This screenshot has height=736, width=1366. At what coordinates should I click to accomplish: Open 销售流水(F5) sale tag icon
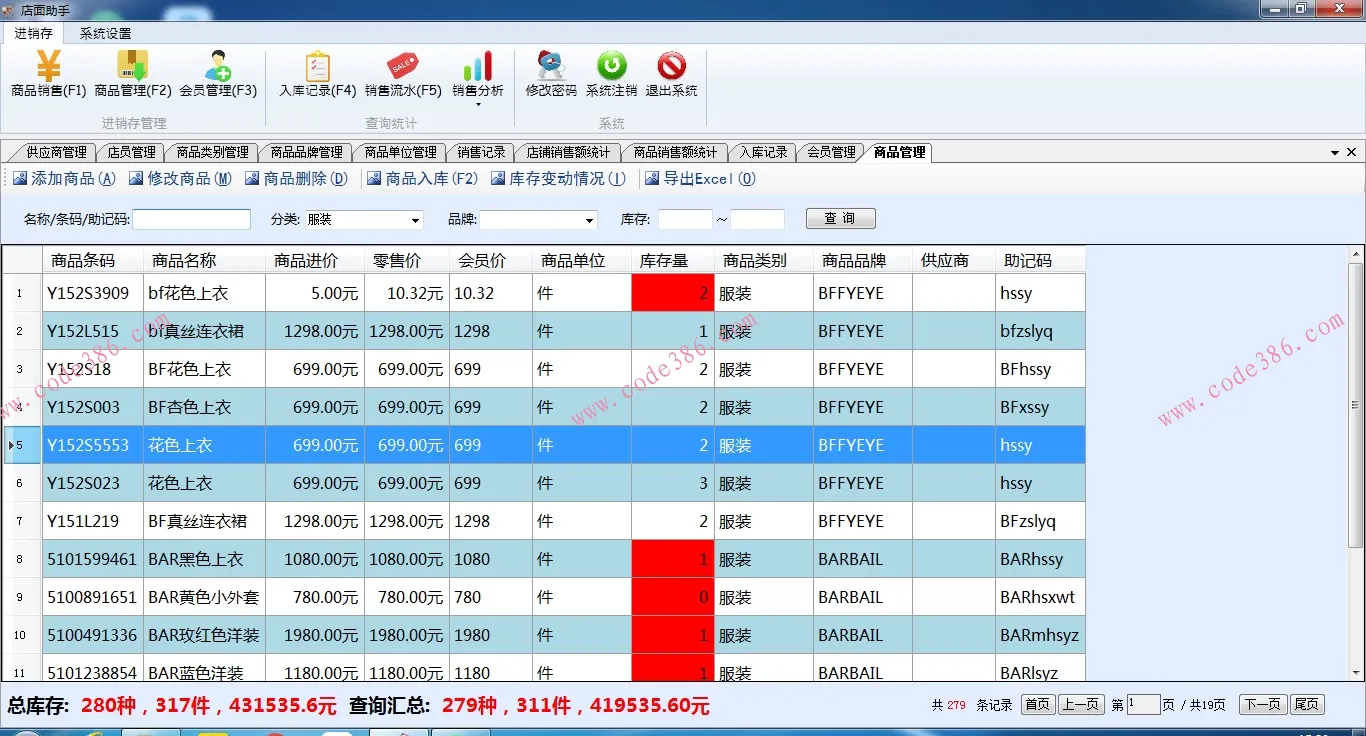pyautogui.click(x=403, y=68)
